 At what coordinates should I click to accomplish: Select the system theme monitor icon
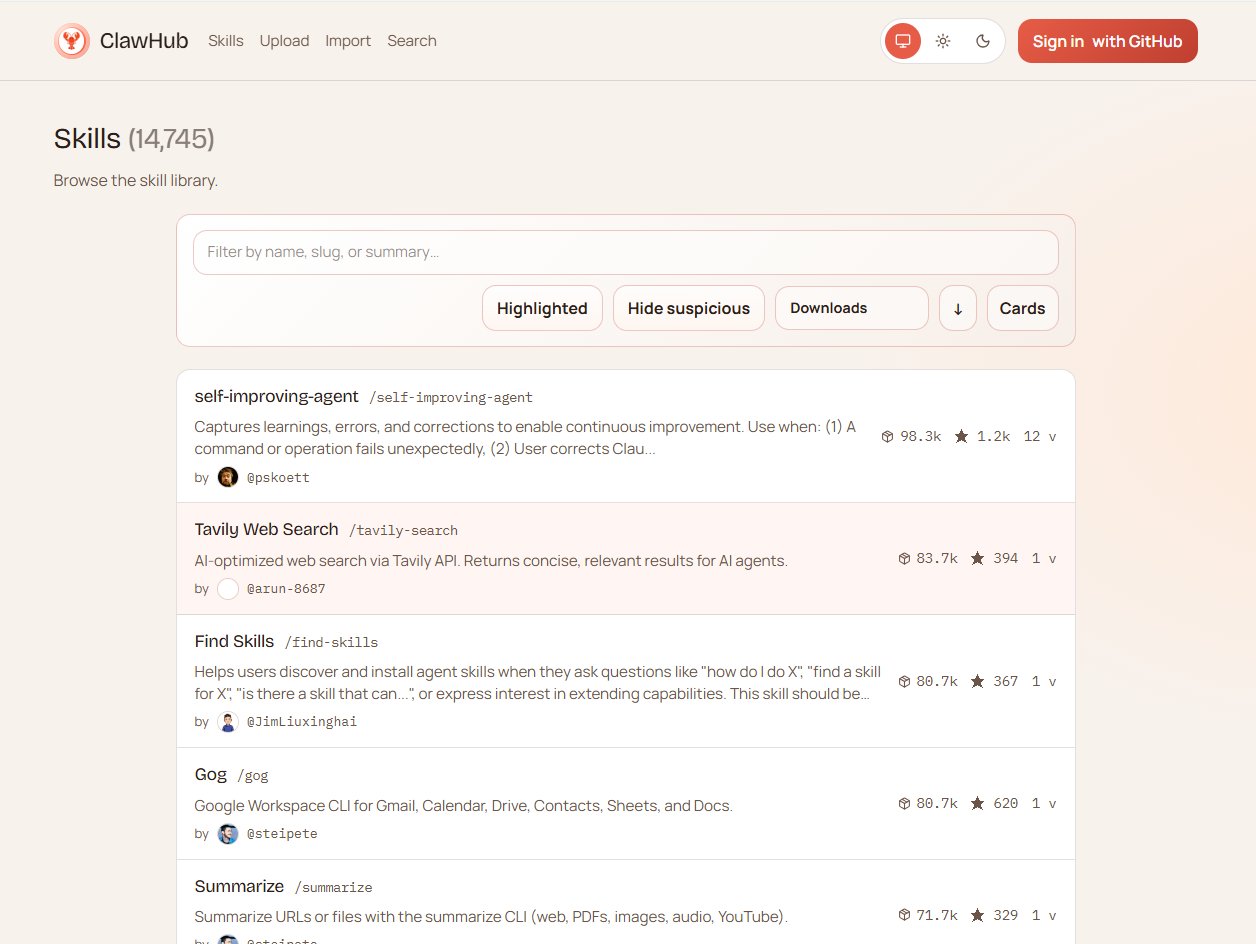click(x=903, y=41)
